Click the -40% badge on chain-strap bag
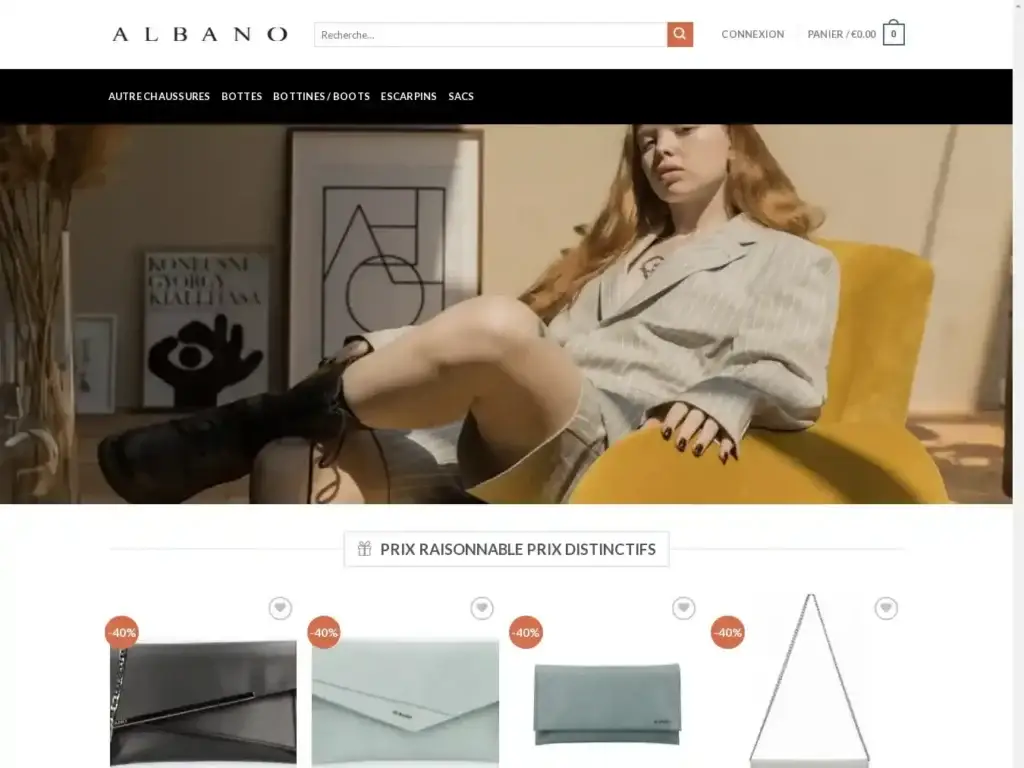The width and height of the screenshot is (1024, 768). [728, 632]
